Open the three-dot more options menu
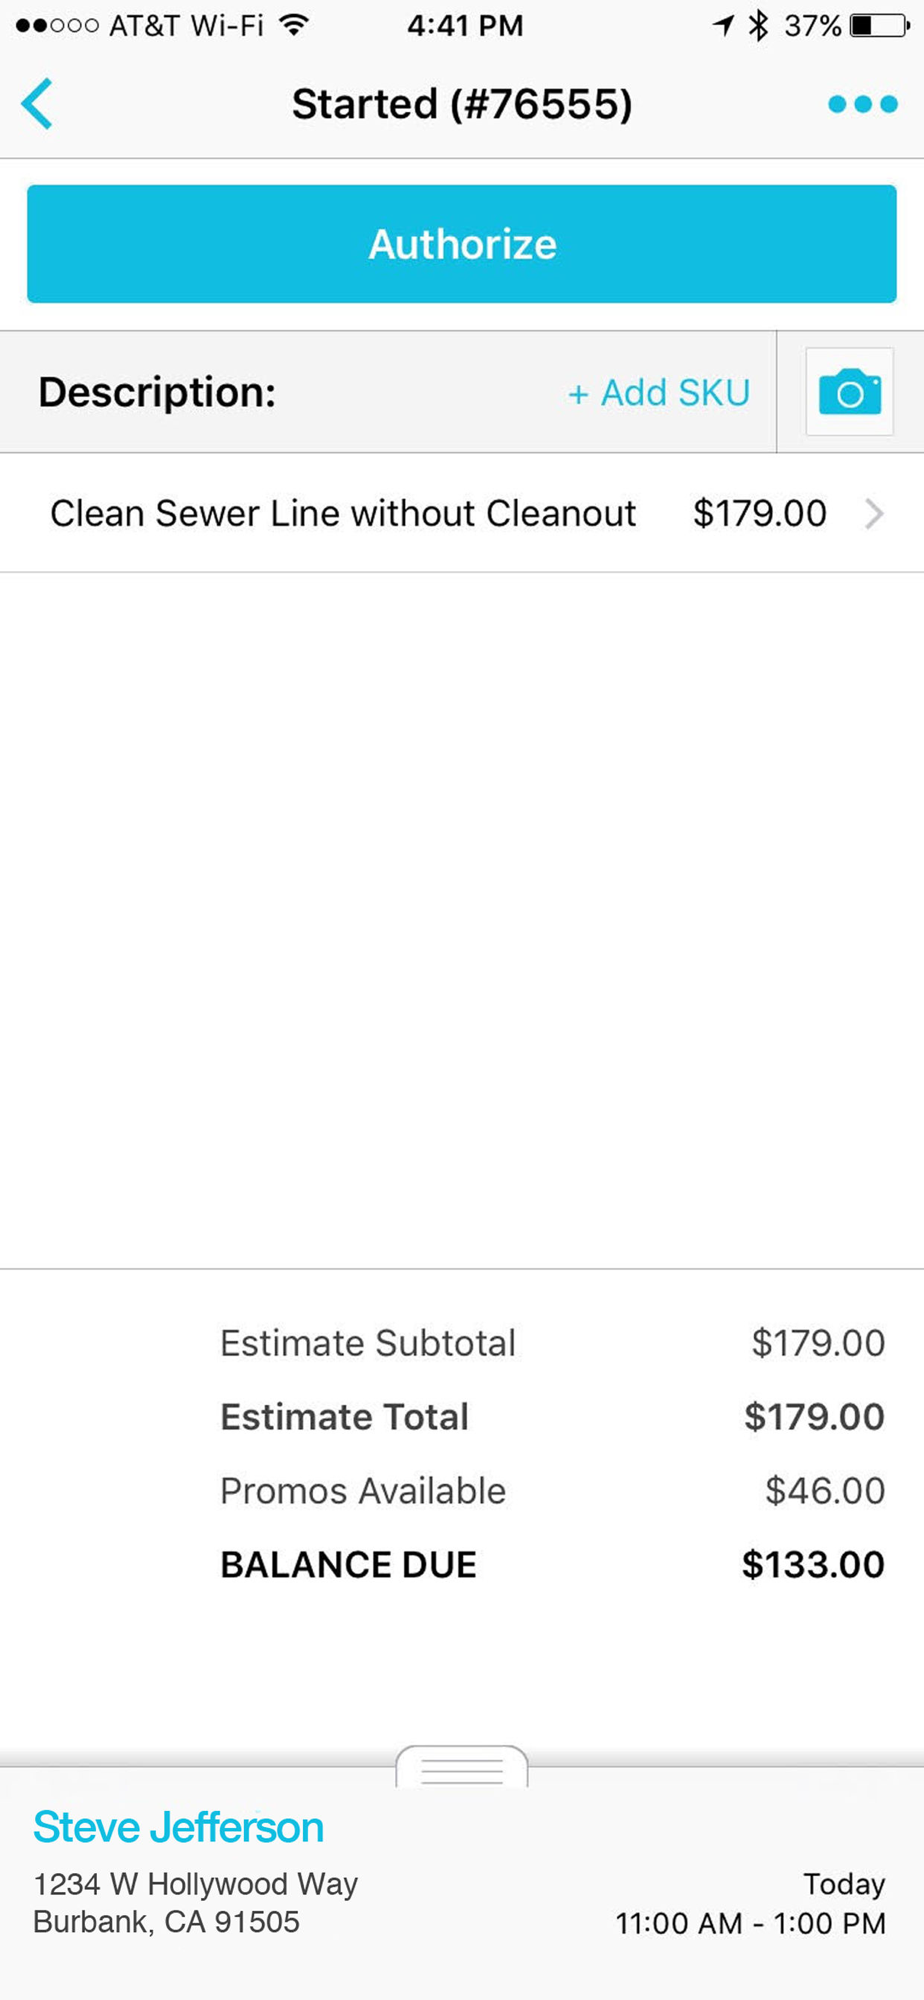924x2000 pixels. tap(862, 104)
